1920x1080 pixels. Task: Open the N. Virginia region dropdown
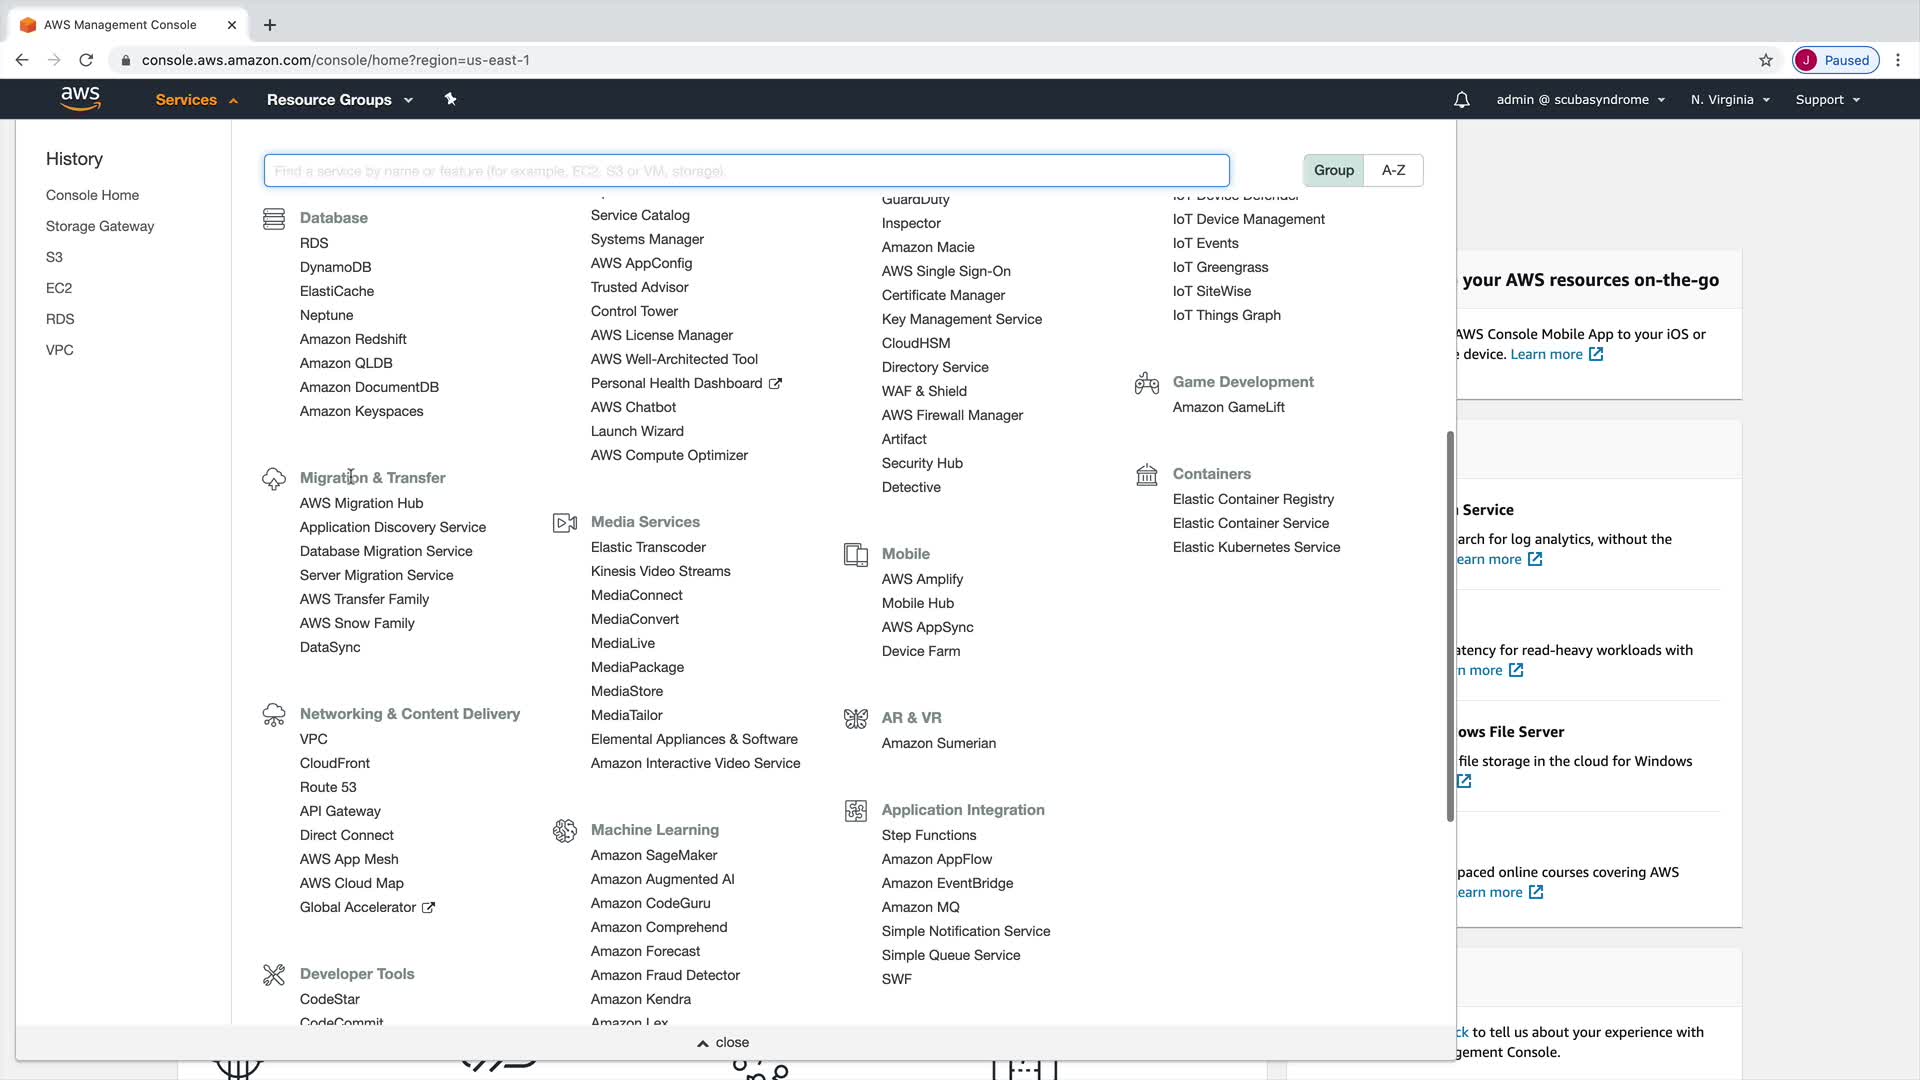[x=1729, y=100]
